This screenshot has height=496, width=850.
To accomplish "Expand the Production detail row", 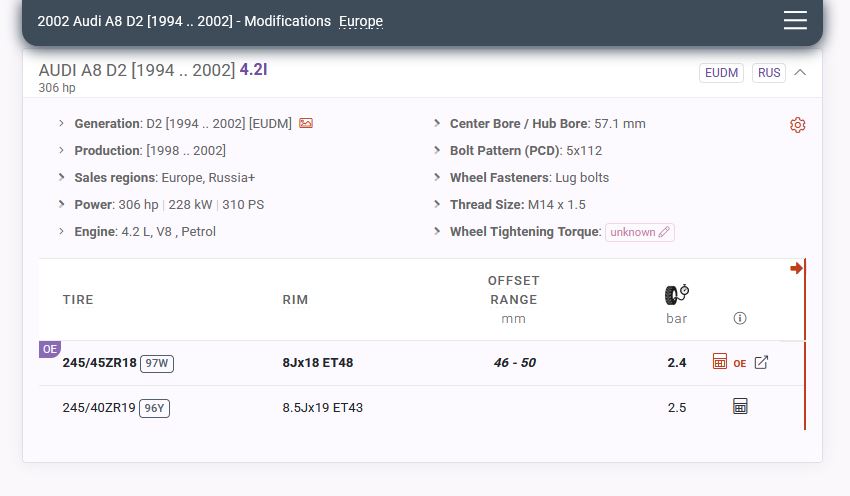I will click(61, 150).
